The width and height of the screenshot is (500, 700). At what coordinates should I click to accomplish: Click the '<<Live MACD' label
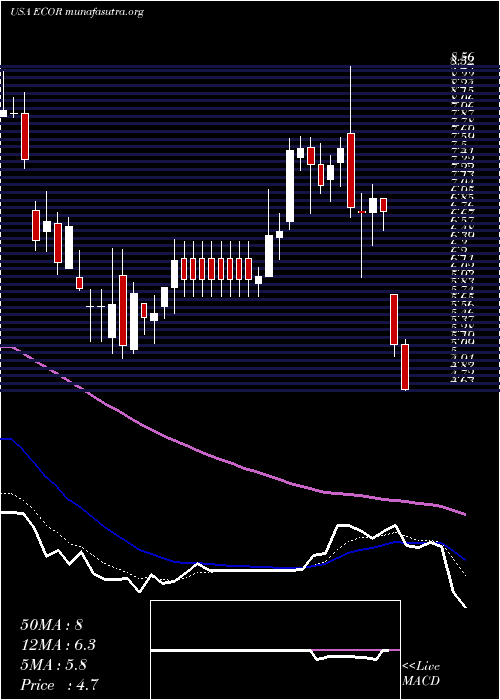[x=421, y=674]
